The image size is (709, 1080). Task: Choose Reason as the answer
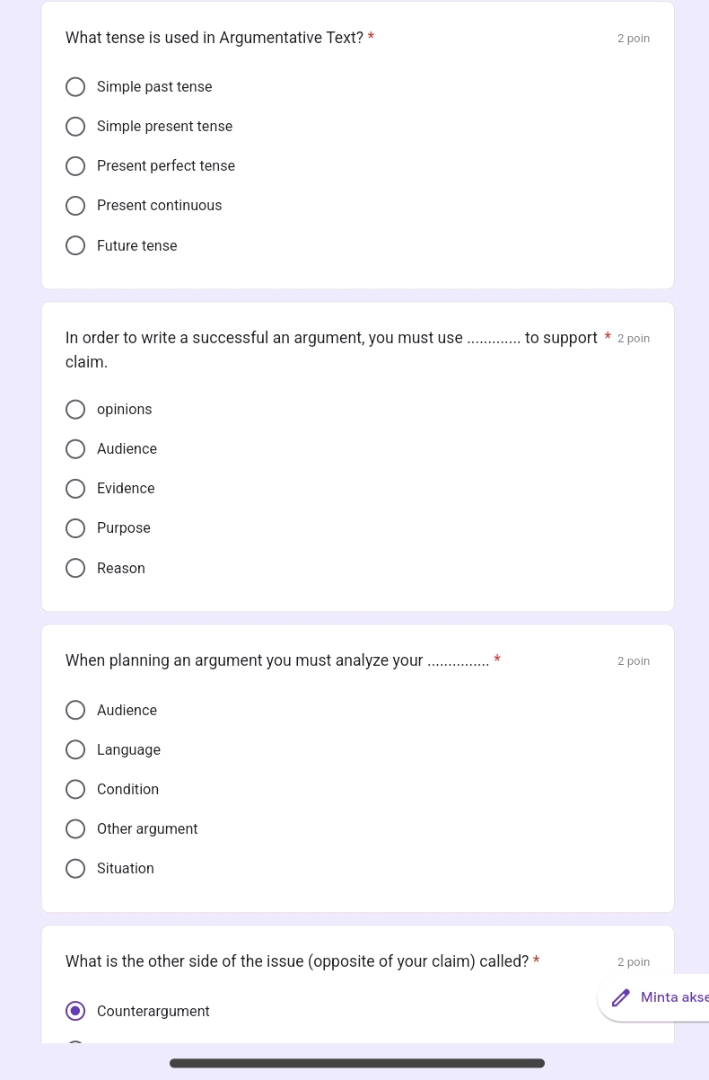coord(75,568)
